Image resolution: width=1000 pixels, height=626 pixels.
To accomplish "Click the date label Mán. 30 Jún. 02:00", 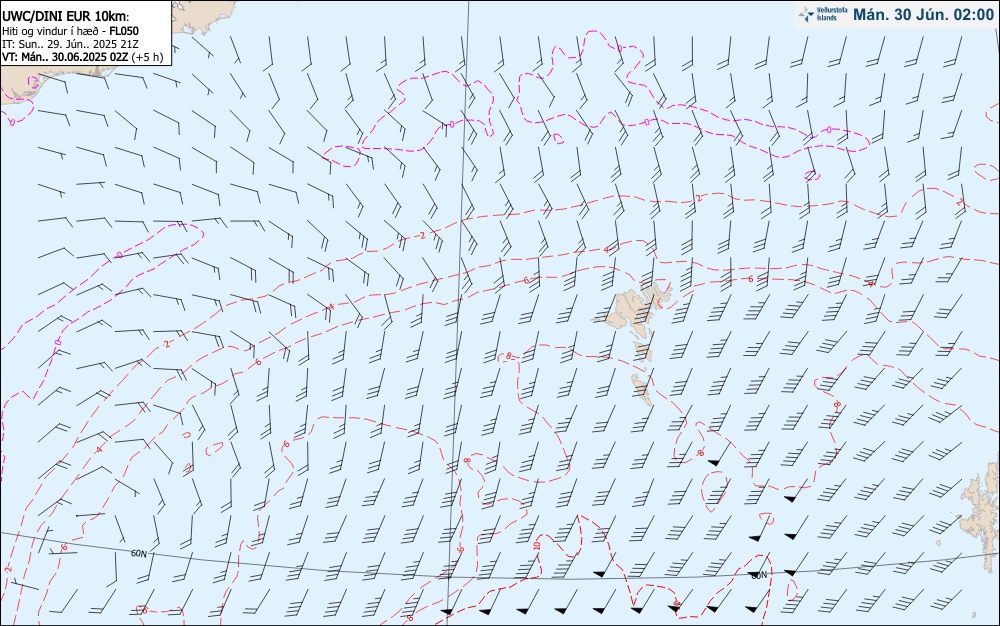I will click(x=923, y=14).
